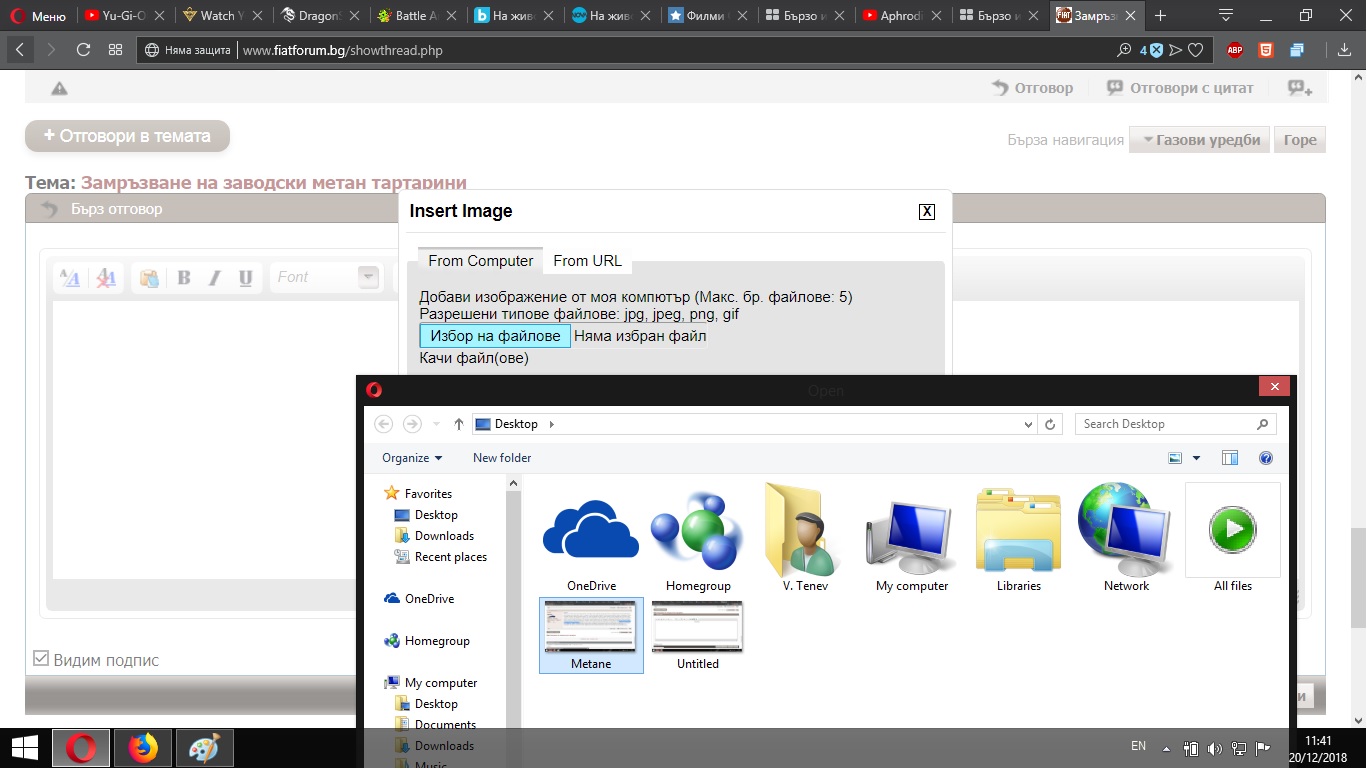
Task: Collapse the Favorites tree section
Action: 391,494
